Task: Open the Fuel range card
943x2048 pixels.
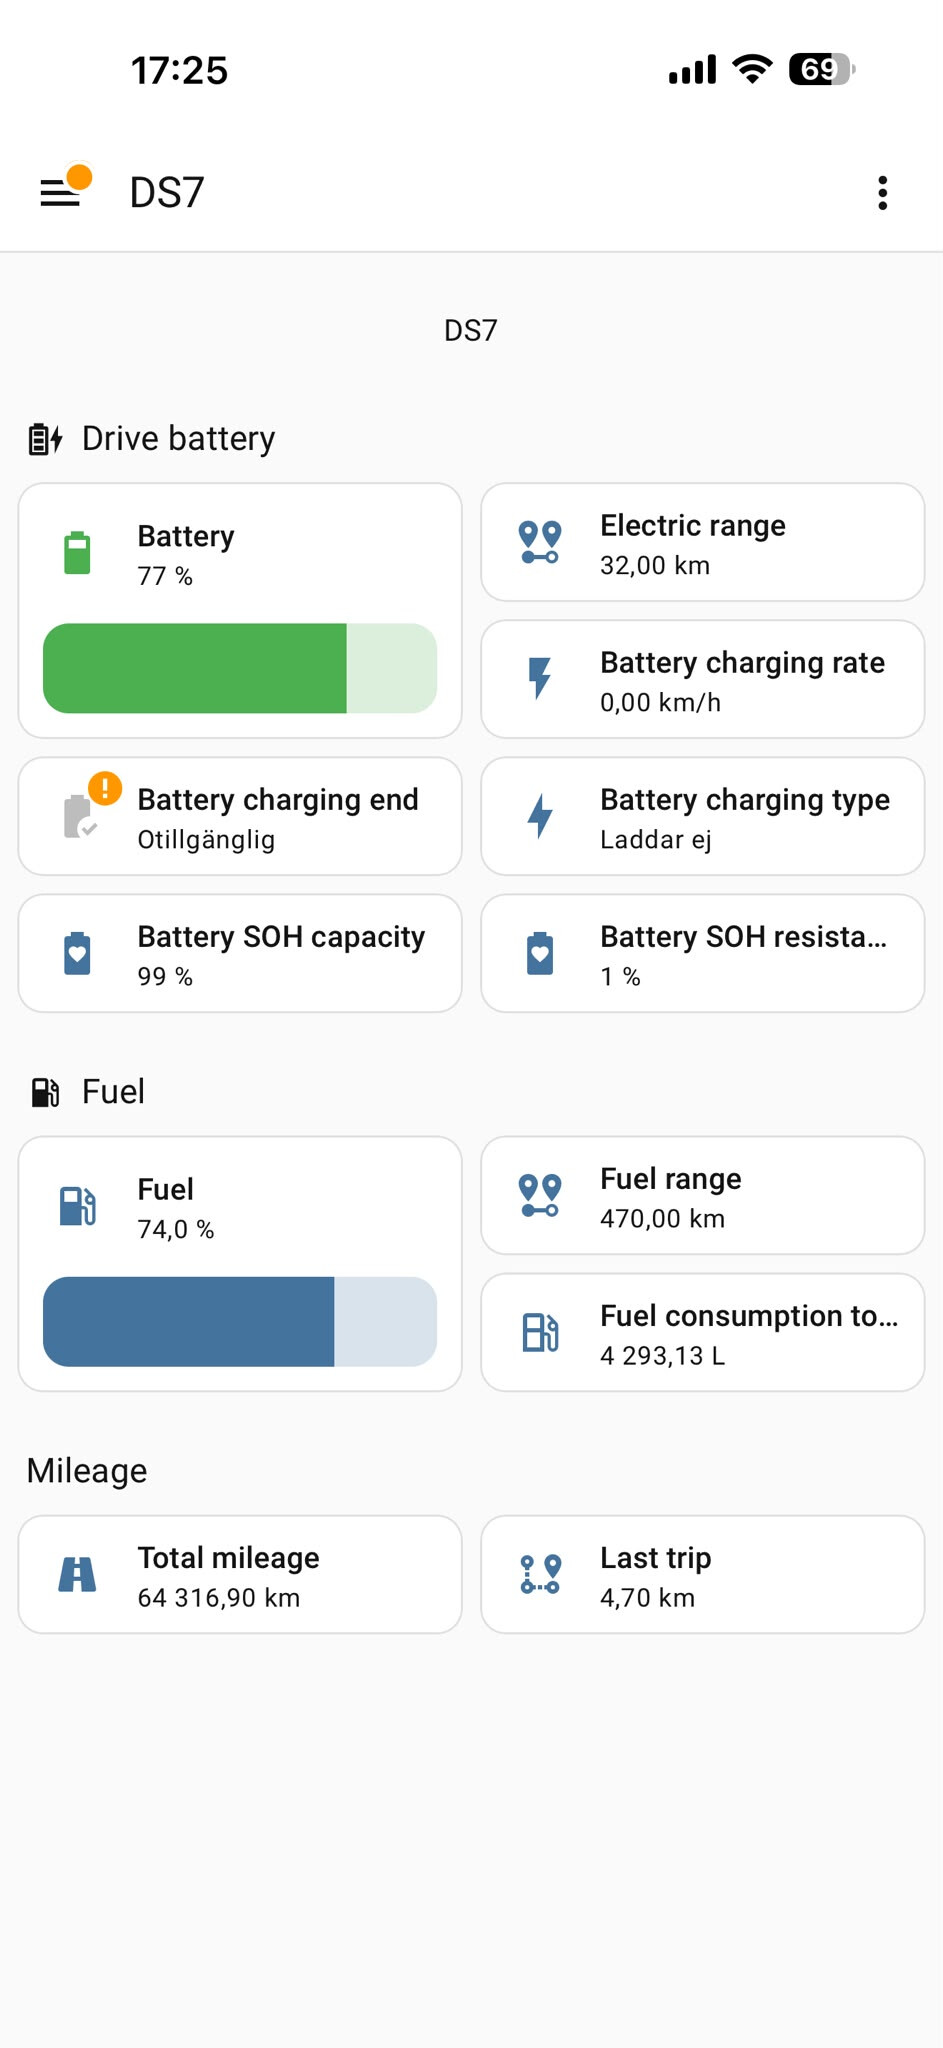Action: (703, 1195)
